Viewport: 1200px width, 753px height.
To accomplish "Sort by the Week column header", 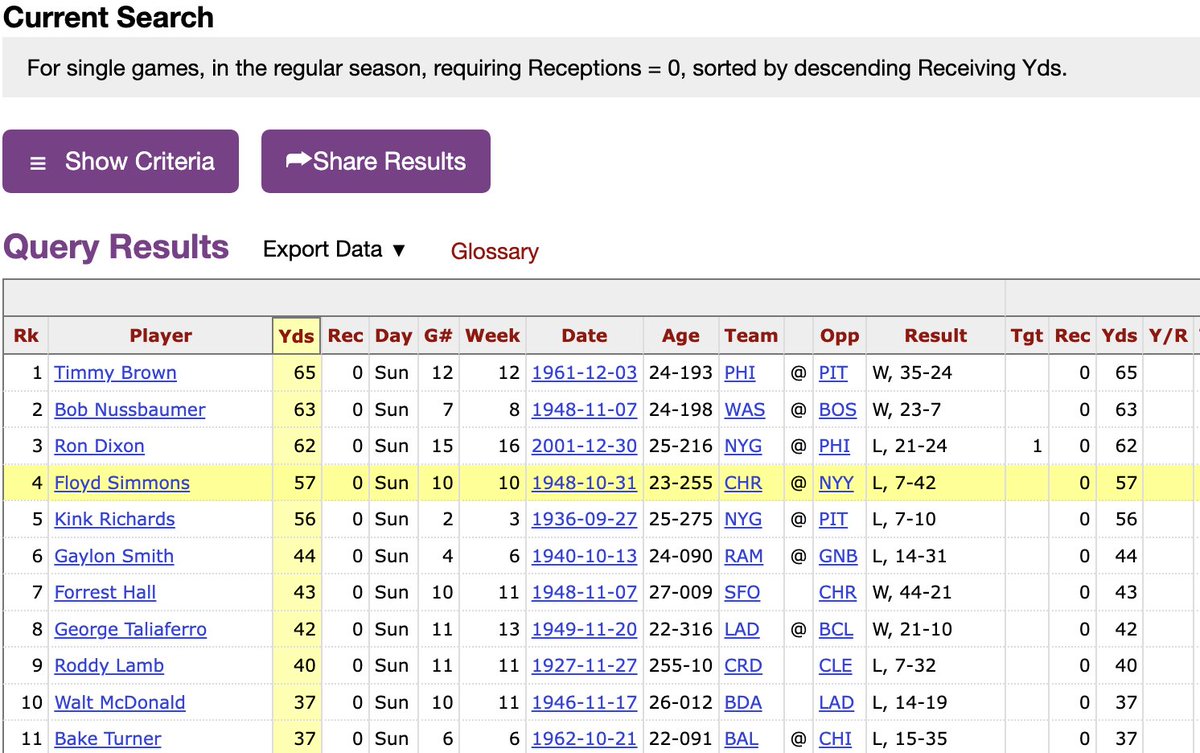I will pos(493,336).
